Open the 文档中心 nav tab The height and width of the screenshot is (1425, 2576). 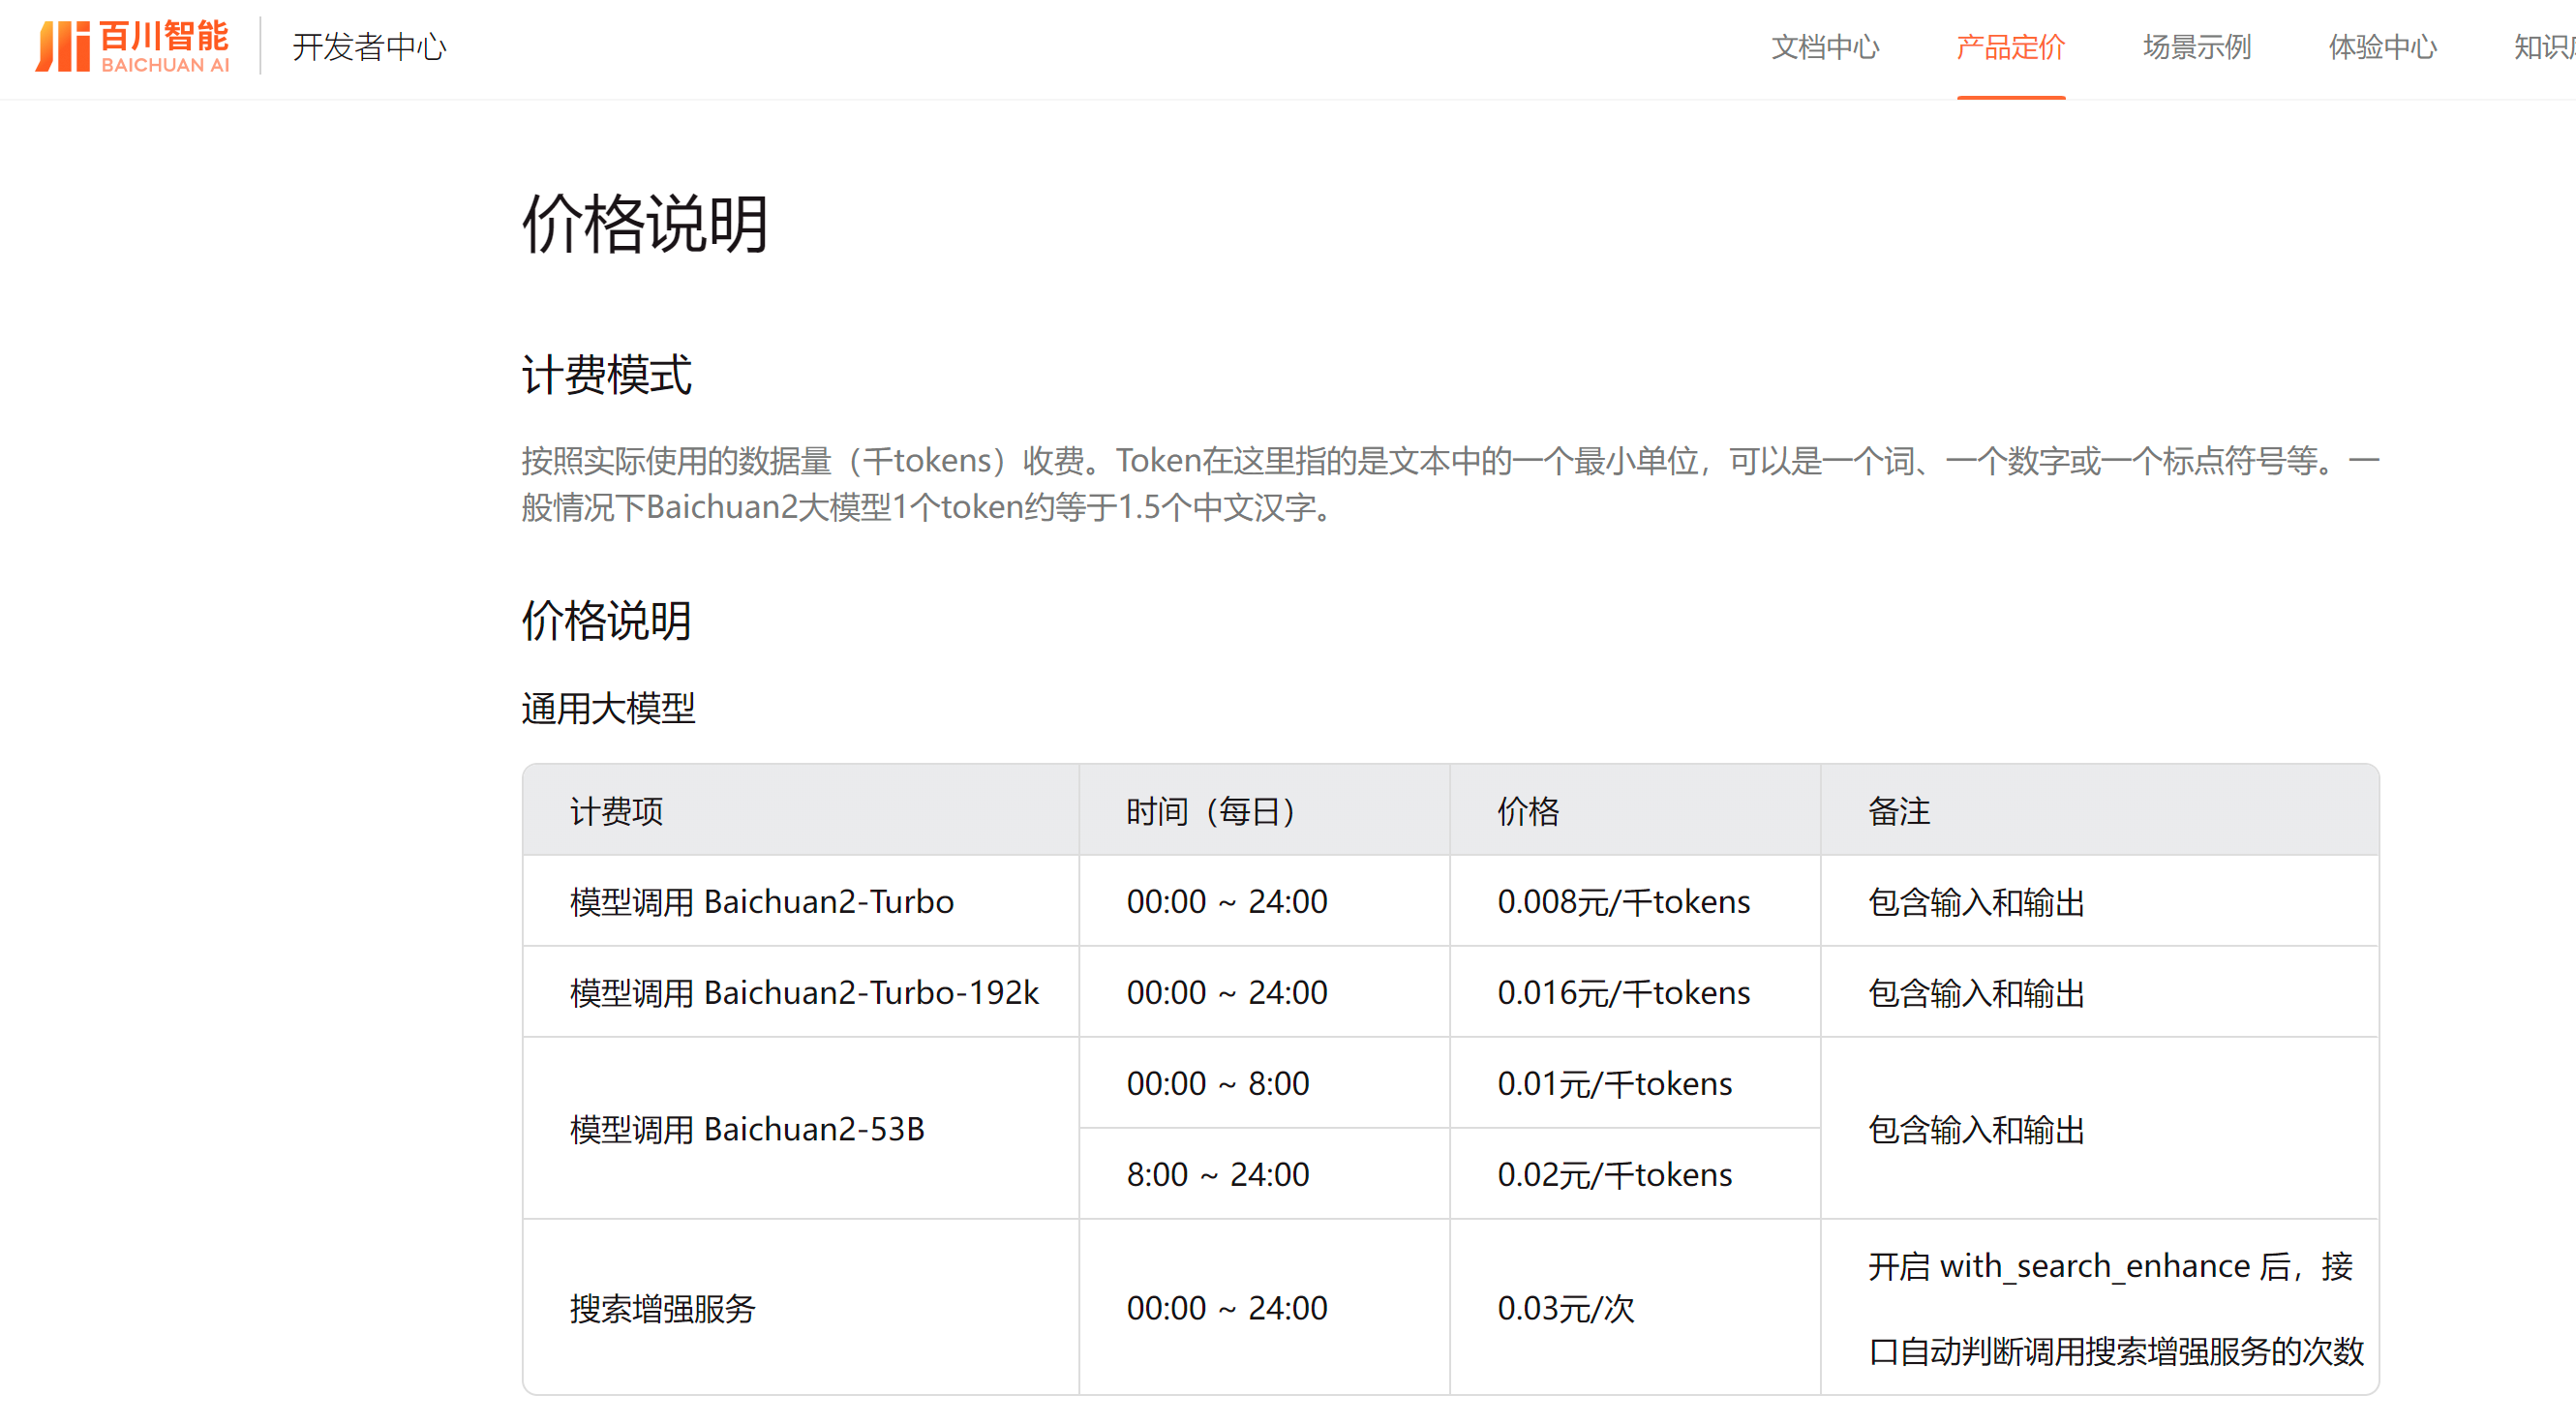pyautogui.click(x=1825, y=47)
